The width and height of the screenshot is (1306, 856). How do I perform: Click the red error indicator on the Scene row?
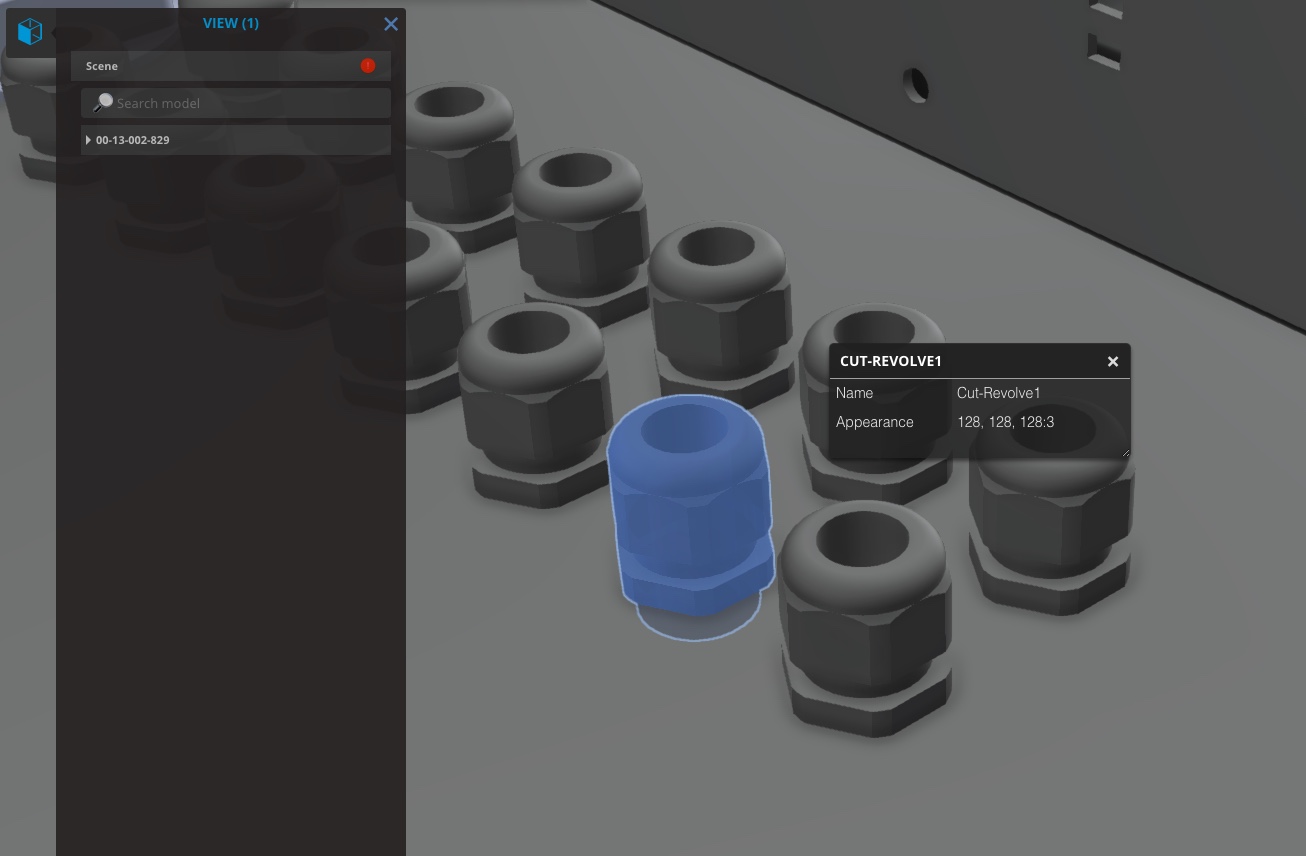pyautogui.click(x=368, y=65)
